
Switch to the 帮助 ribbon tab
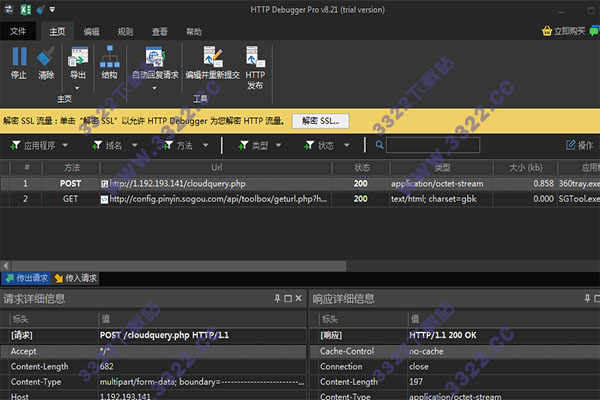click(x=194, y=32)
